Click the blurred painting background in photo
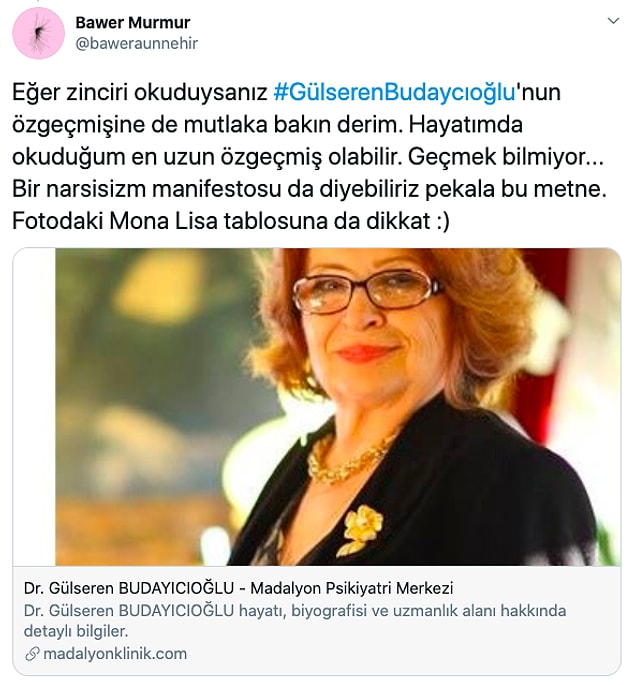The height and width of the screenshot is (685, 635). tap(157, 393)
